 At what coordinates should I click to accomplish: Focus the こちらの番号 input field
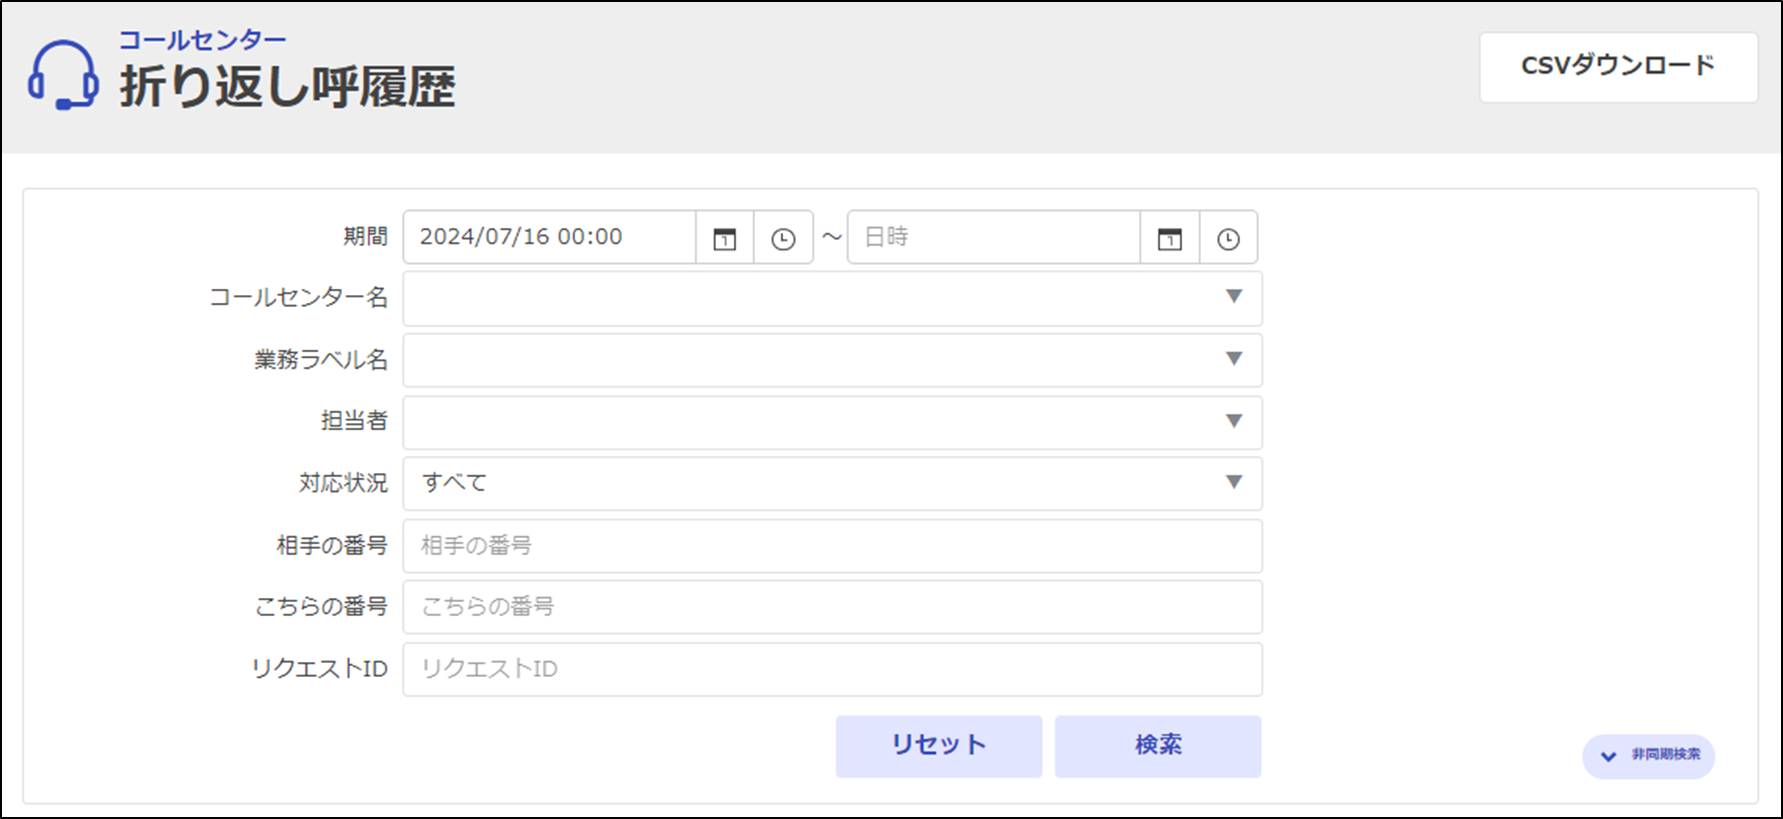tap(833, 607)
